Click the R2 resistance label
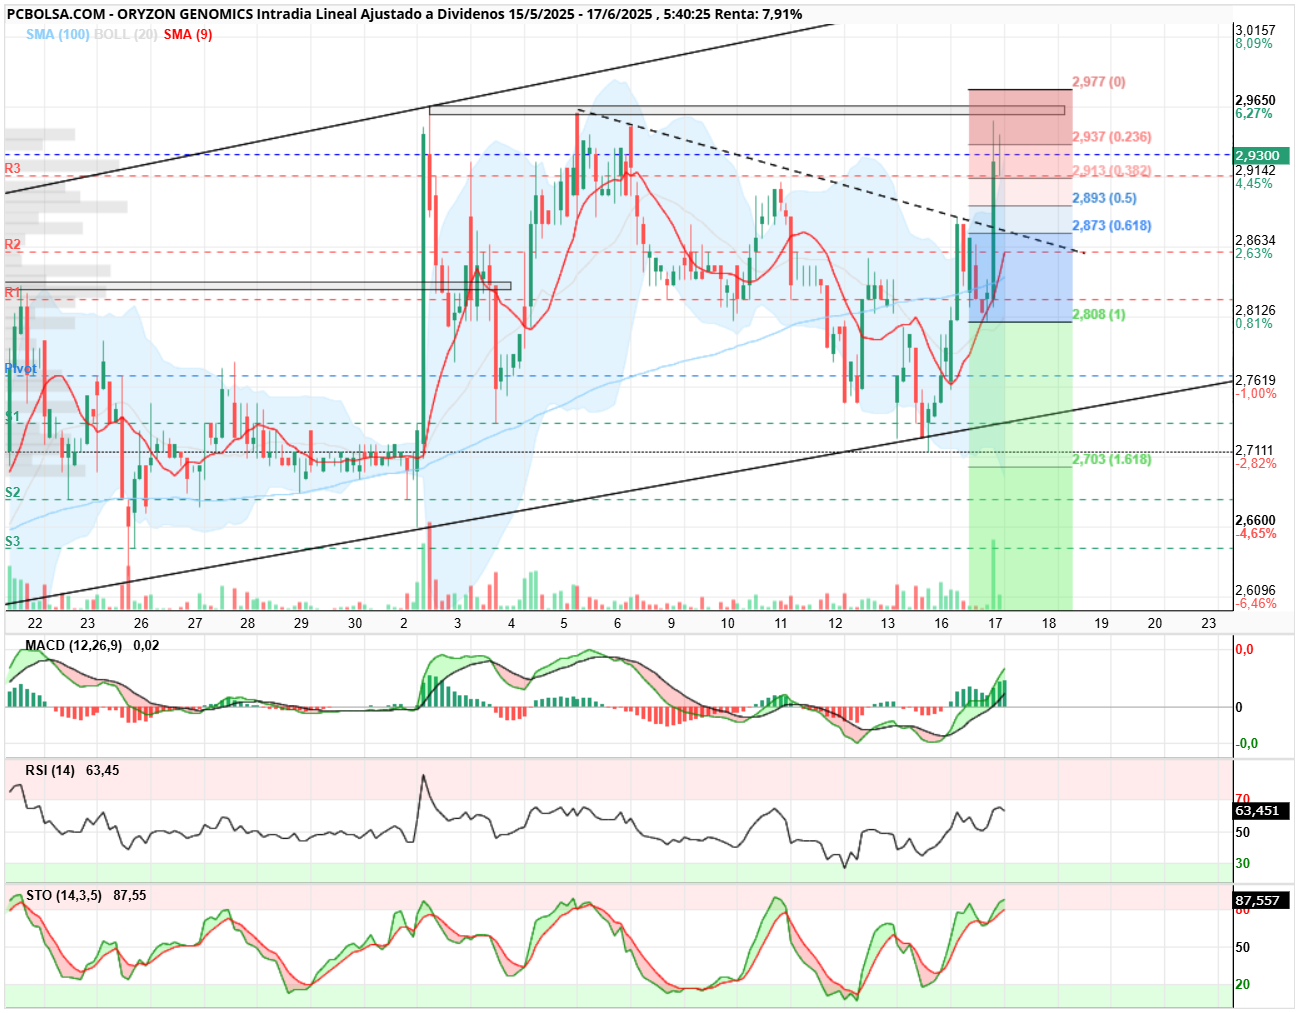The image size is (1299, 1013). click(x=13, y=244)
